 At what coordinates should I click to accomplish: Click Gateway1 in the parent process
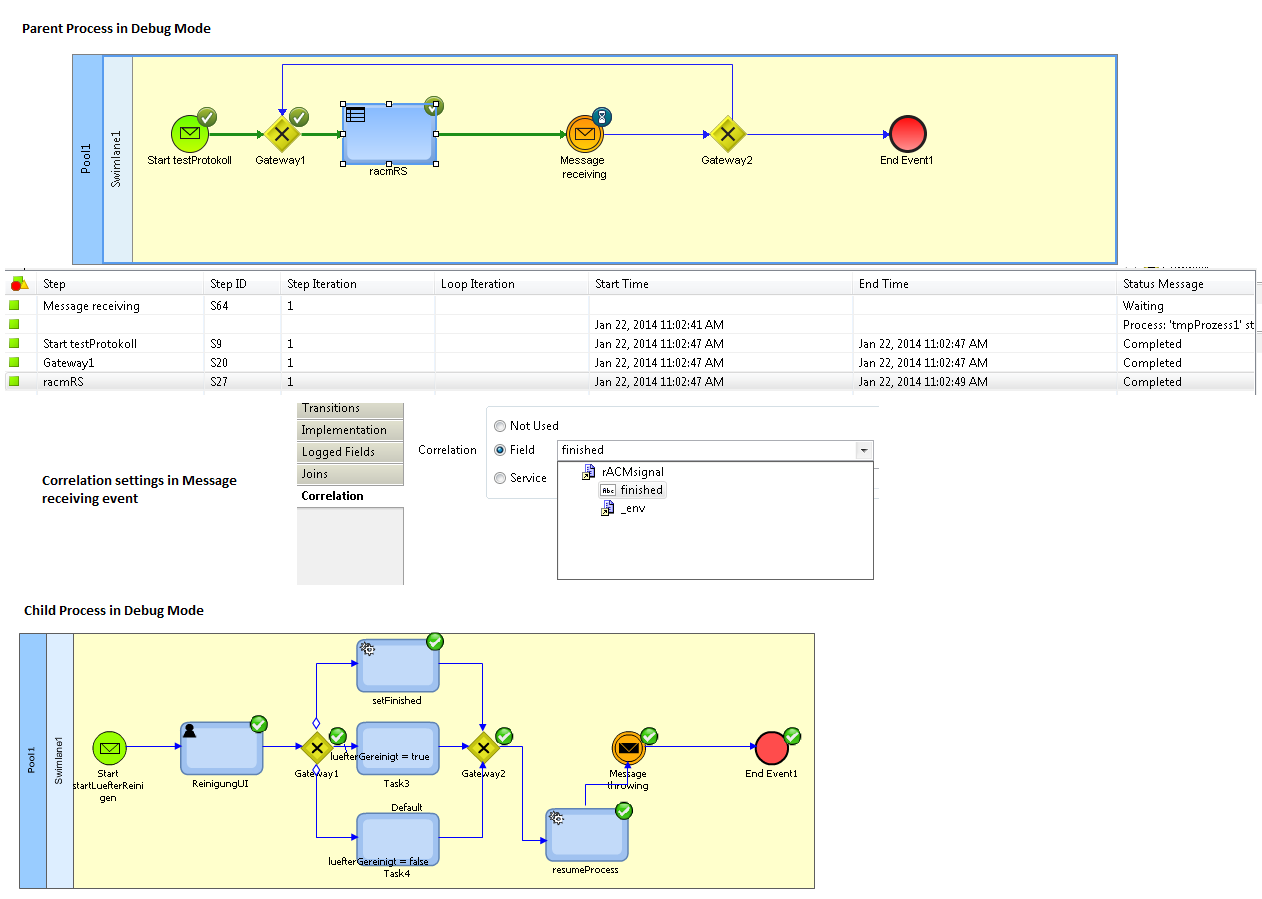point(282,133)
